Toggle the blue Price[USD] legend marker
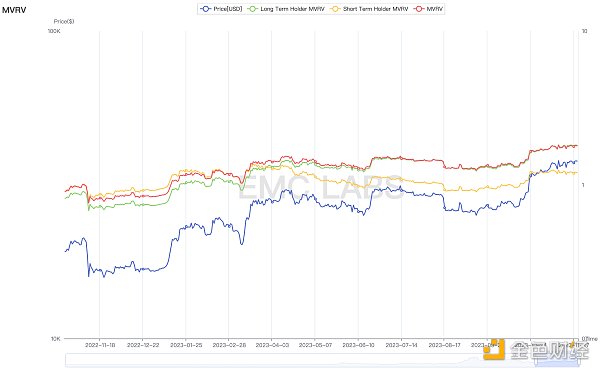 (x=205, y=8)
